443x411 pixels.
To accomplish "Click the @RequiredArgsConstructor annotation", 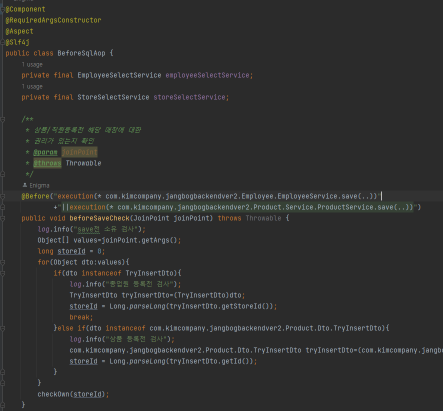I will coord(53,20).
